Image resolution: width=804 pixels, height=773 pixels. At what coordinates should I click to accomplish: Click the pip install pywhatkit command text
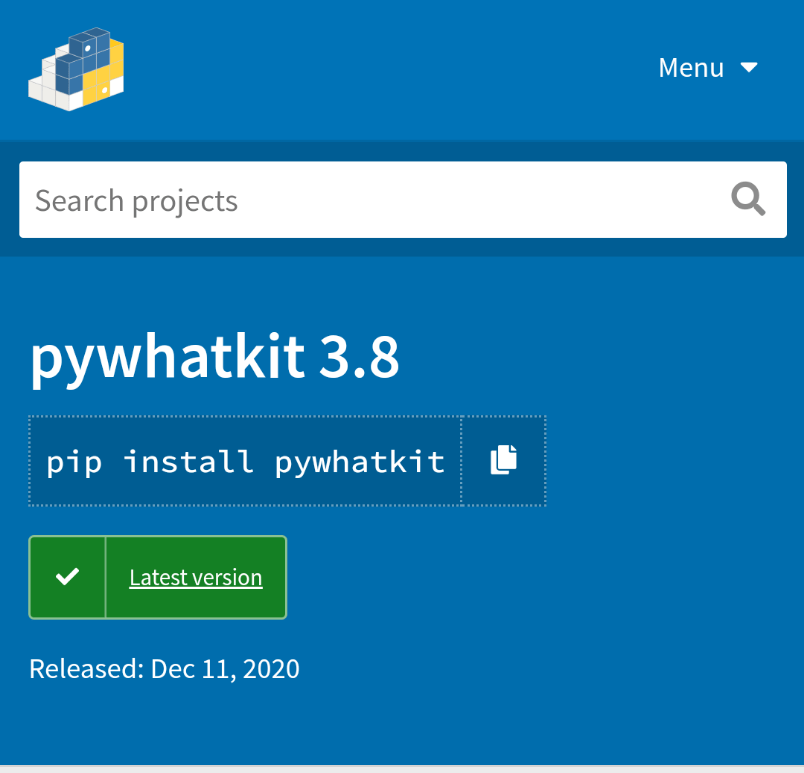245,461
